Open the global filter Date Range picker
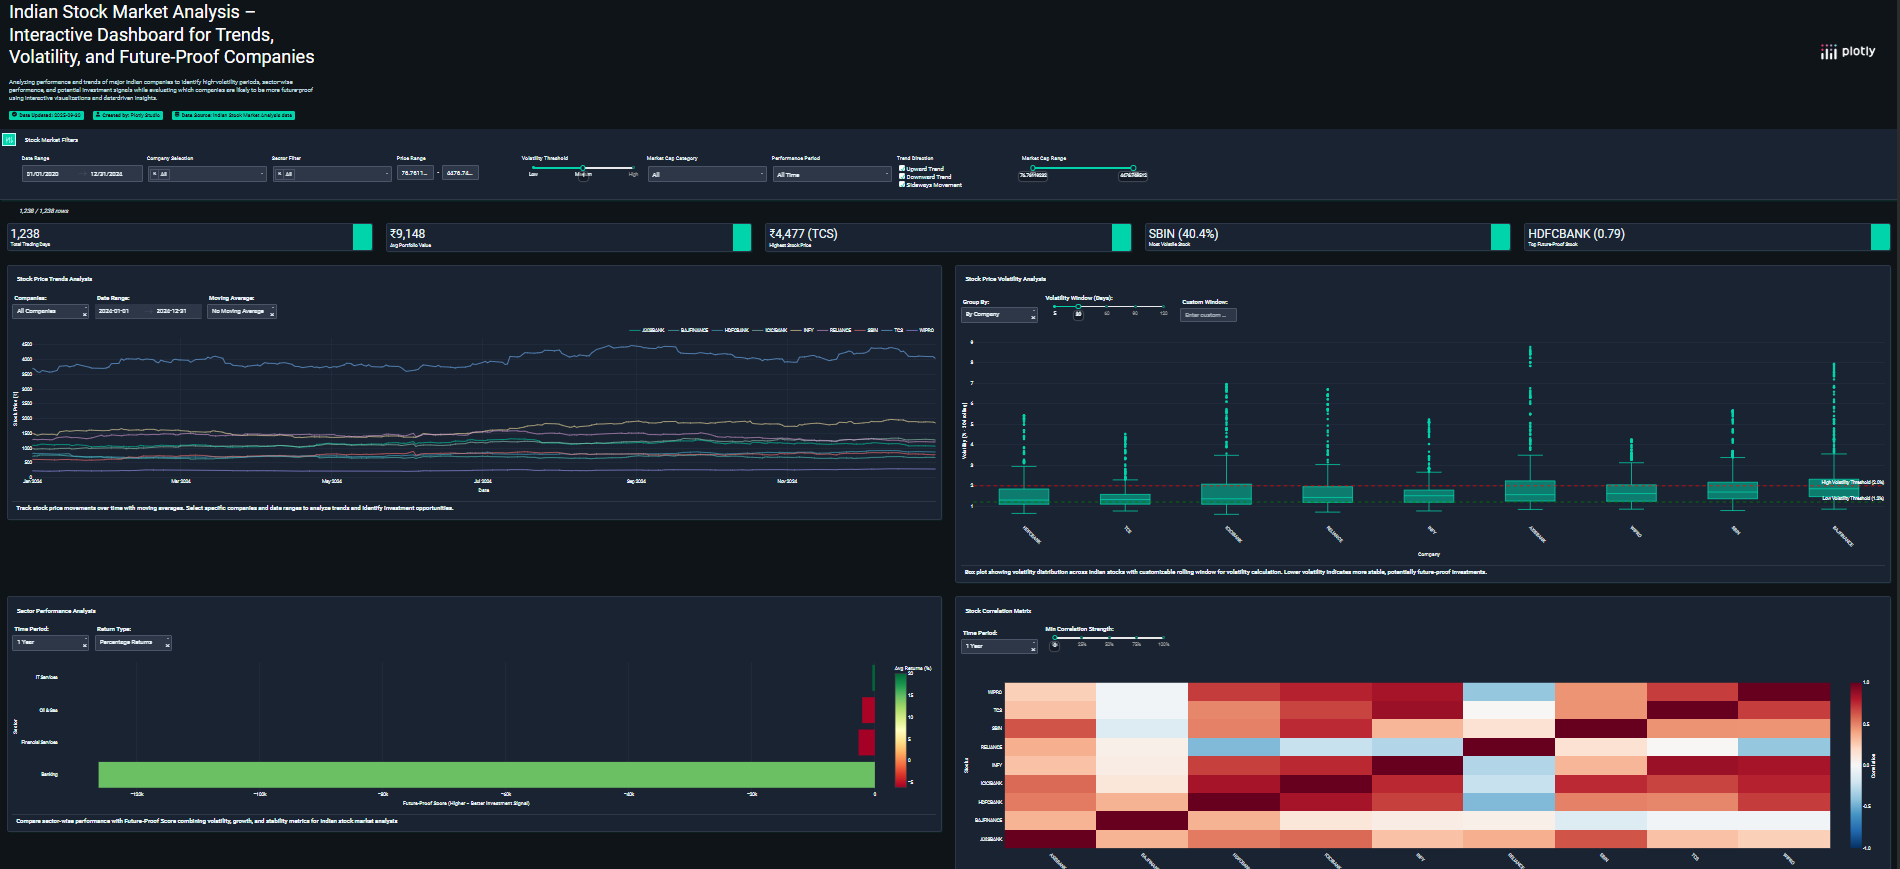This screenshot has height=869, width=1900. coord(82,174)
